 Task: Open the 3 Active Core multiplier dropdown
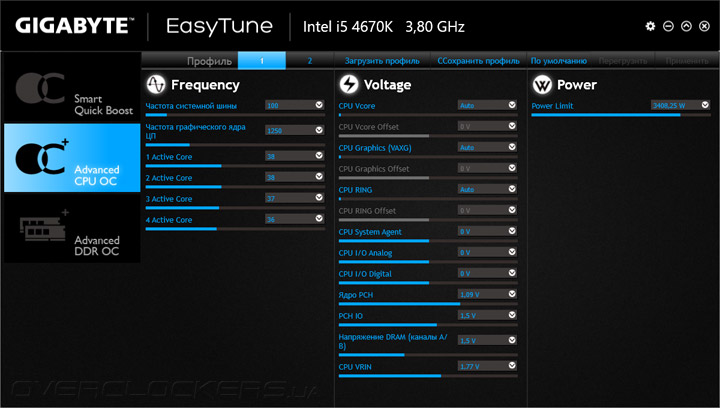319,198
